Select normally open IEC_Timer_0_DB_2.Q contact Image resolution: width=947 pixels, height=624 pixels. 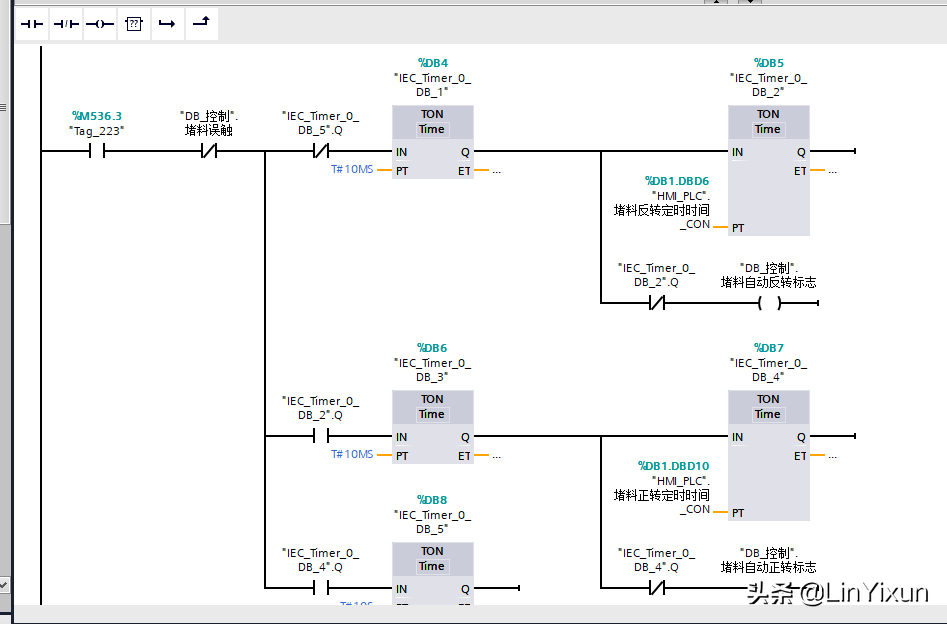pos(320,436)
